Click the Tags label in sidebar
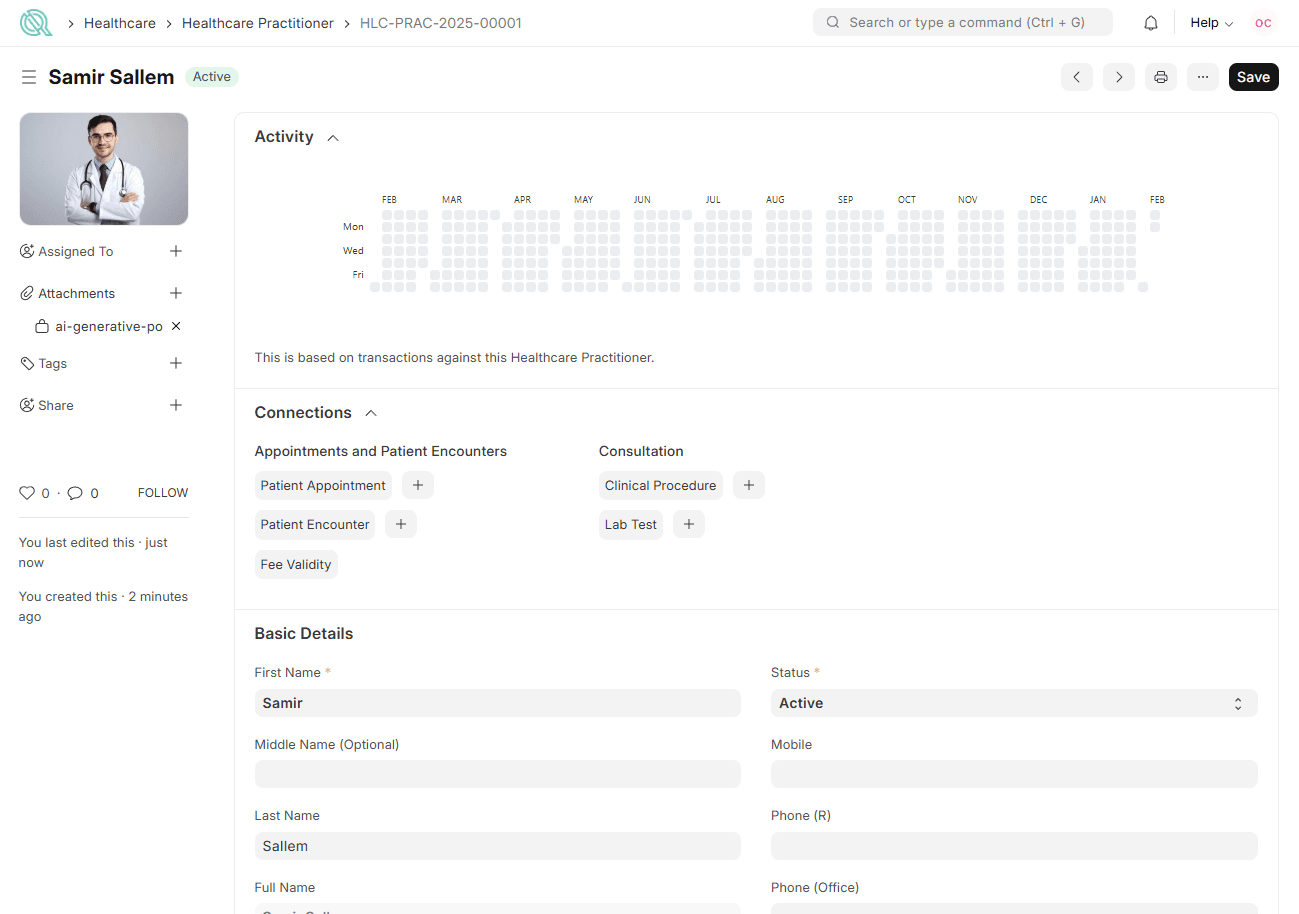Viewport: 1299px width, 914px height. pos(53,363)
